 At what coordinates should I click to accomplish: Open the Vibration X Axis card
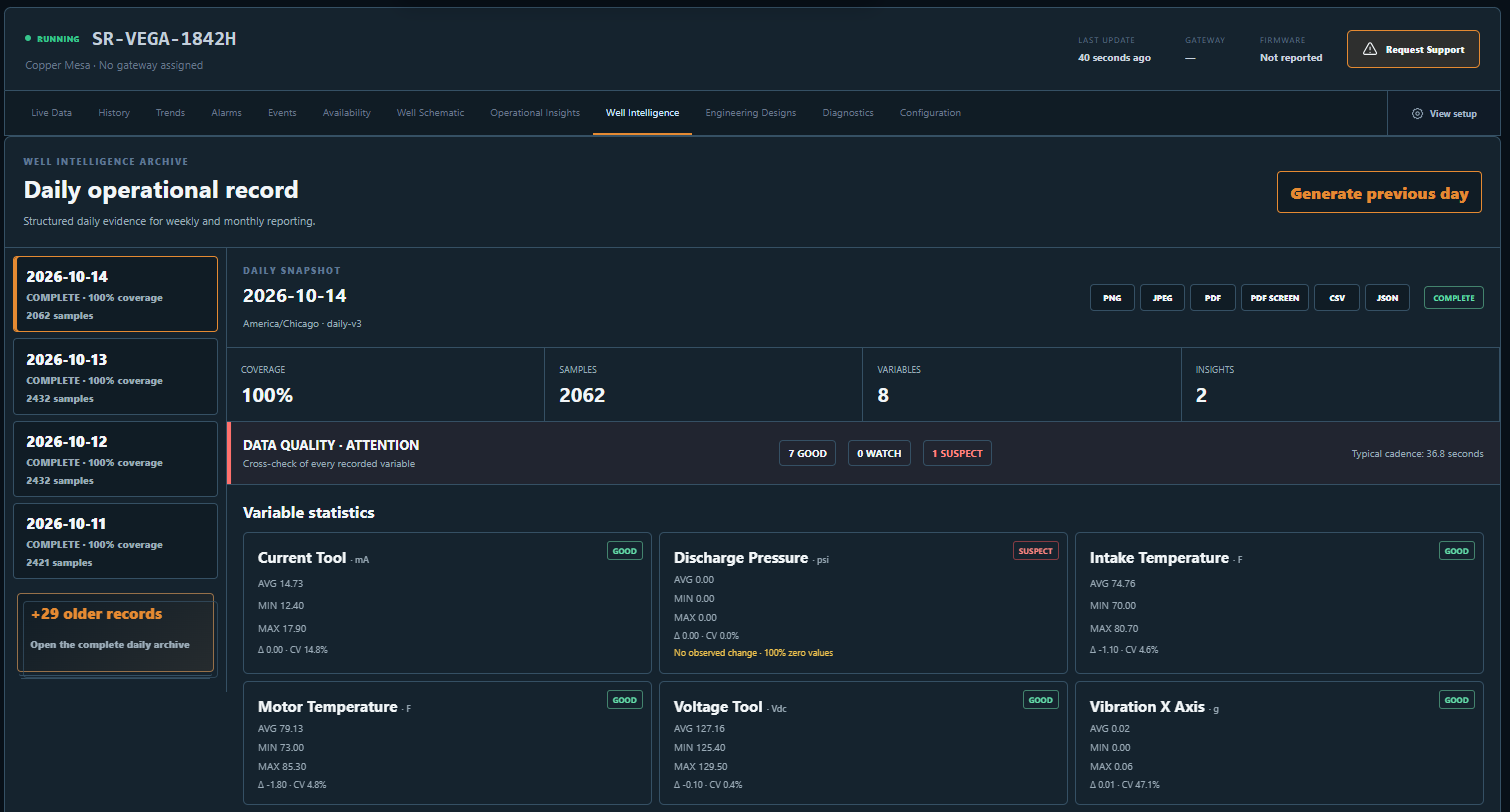[x=1279, y=743]
